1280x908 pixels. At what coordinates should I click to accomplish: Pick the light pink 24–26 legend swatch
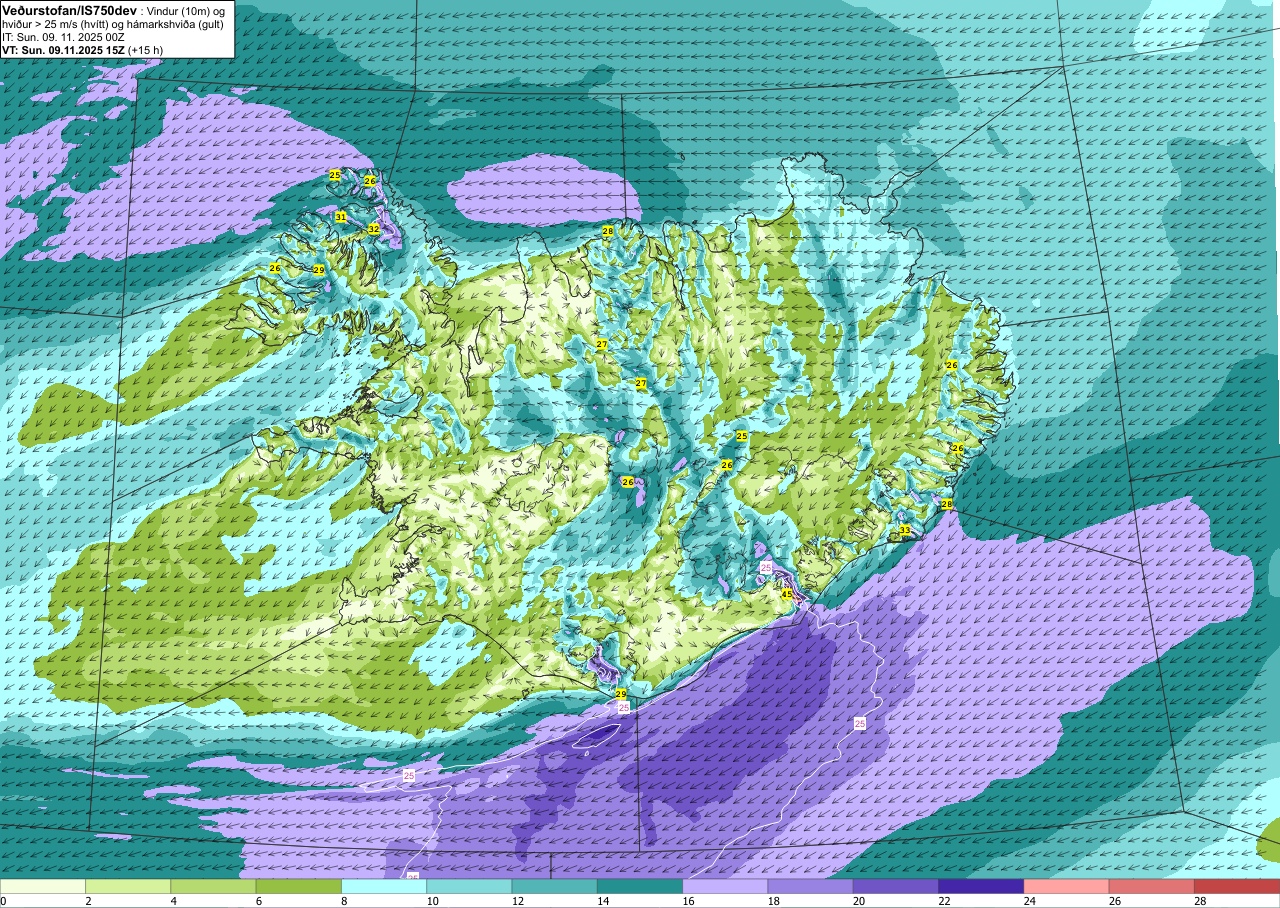pos(1066,886)
